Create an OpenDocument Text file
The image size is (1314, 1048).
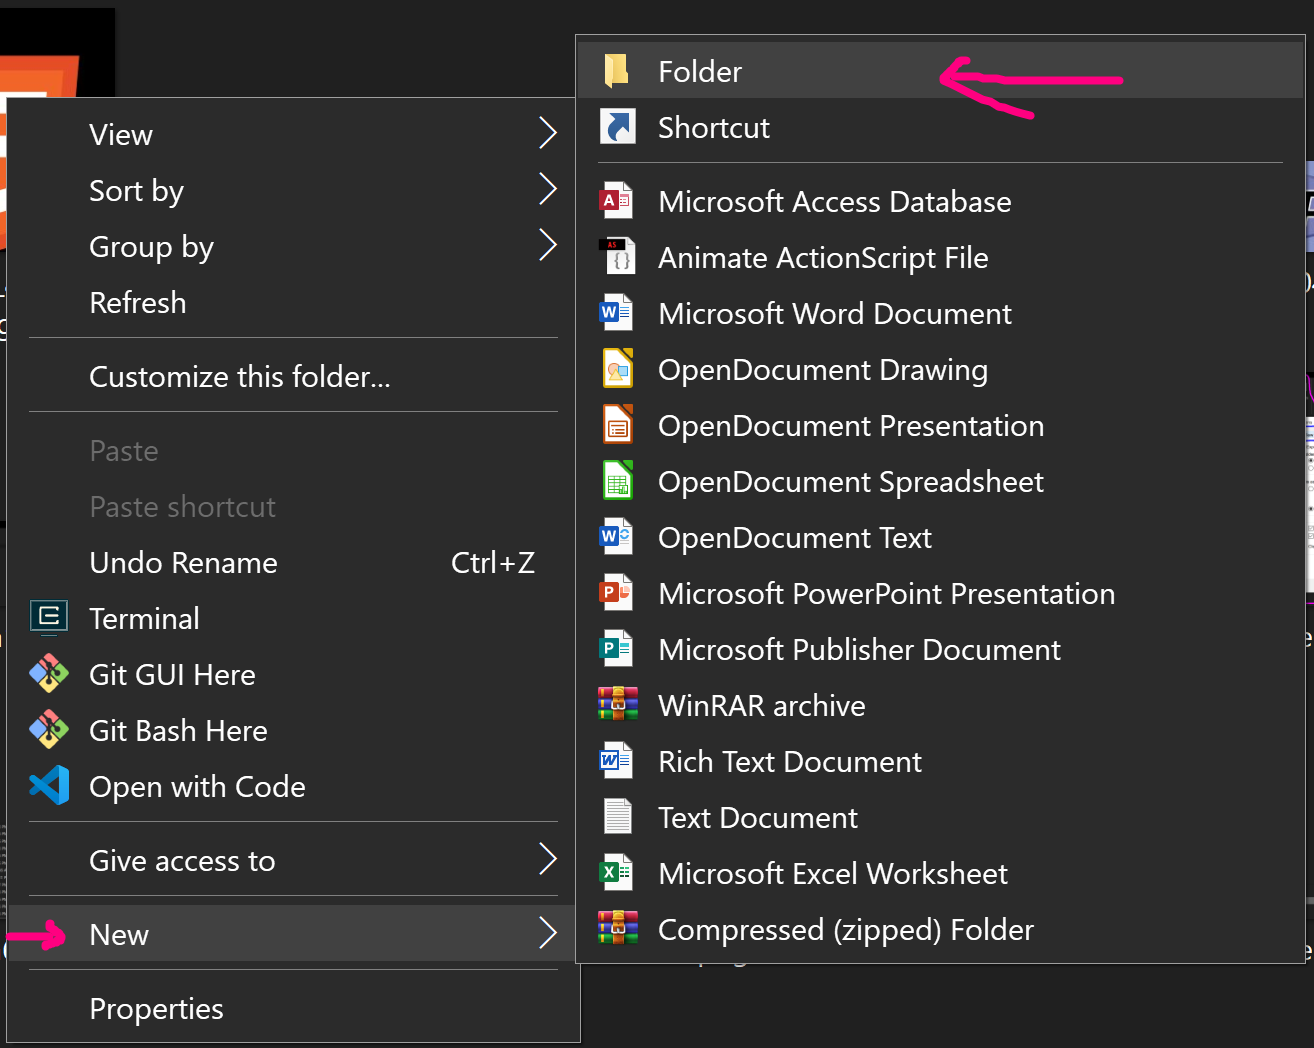click(940, 537)
